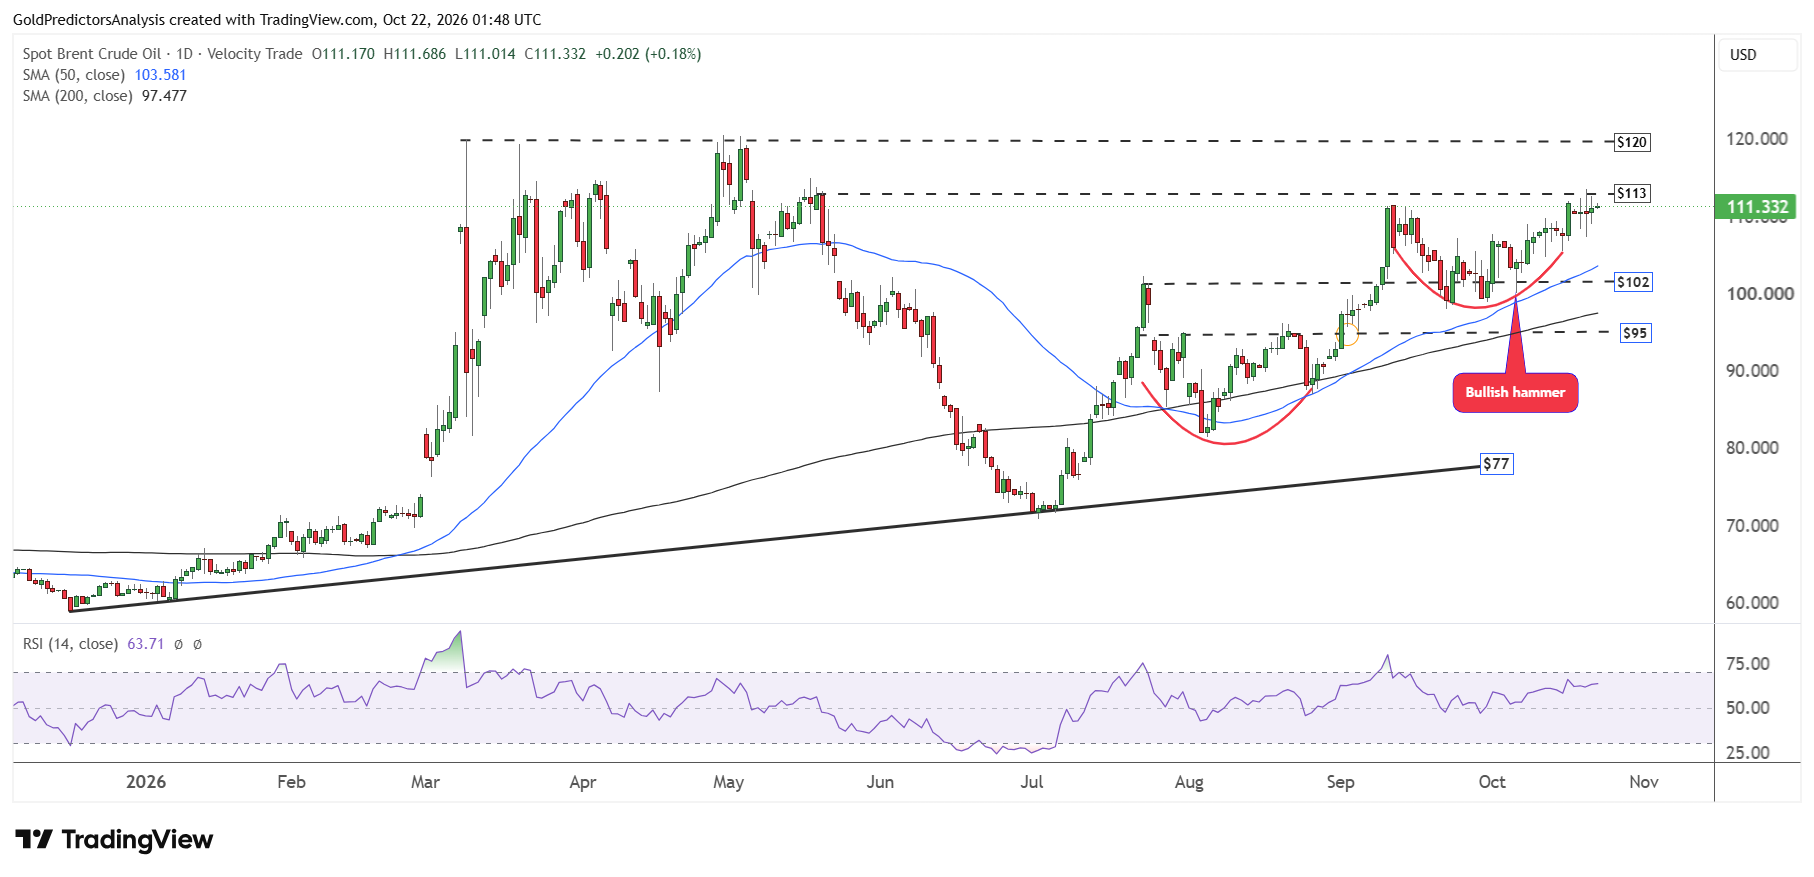
Task: Click the 80.000 price axis value
Action: (1752, 448)
